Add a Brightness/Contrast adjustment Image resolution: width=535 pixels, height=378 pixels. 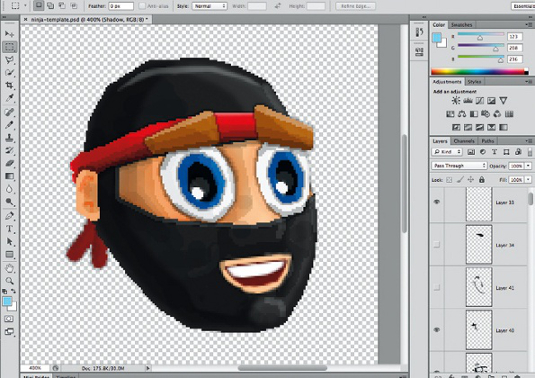coord(456,101)
